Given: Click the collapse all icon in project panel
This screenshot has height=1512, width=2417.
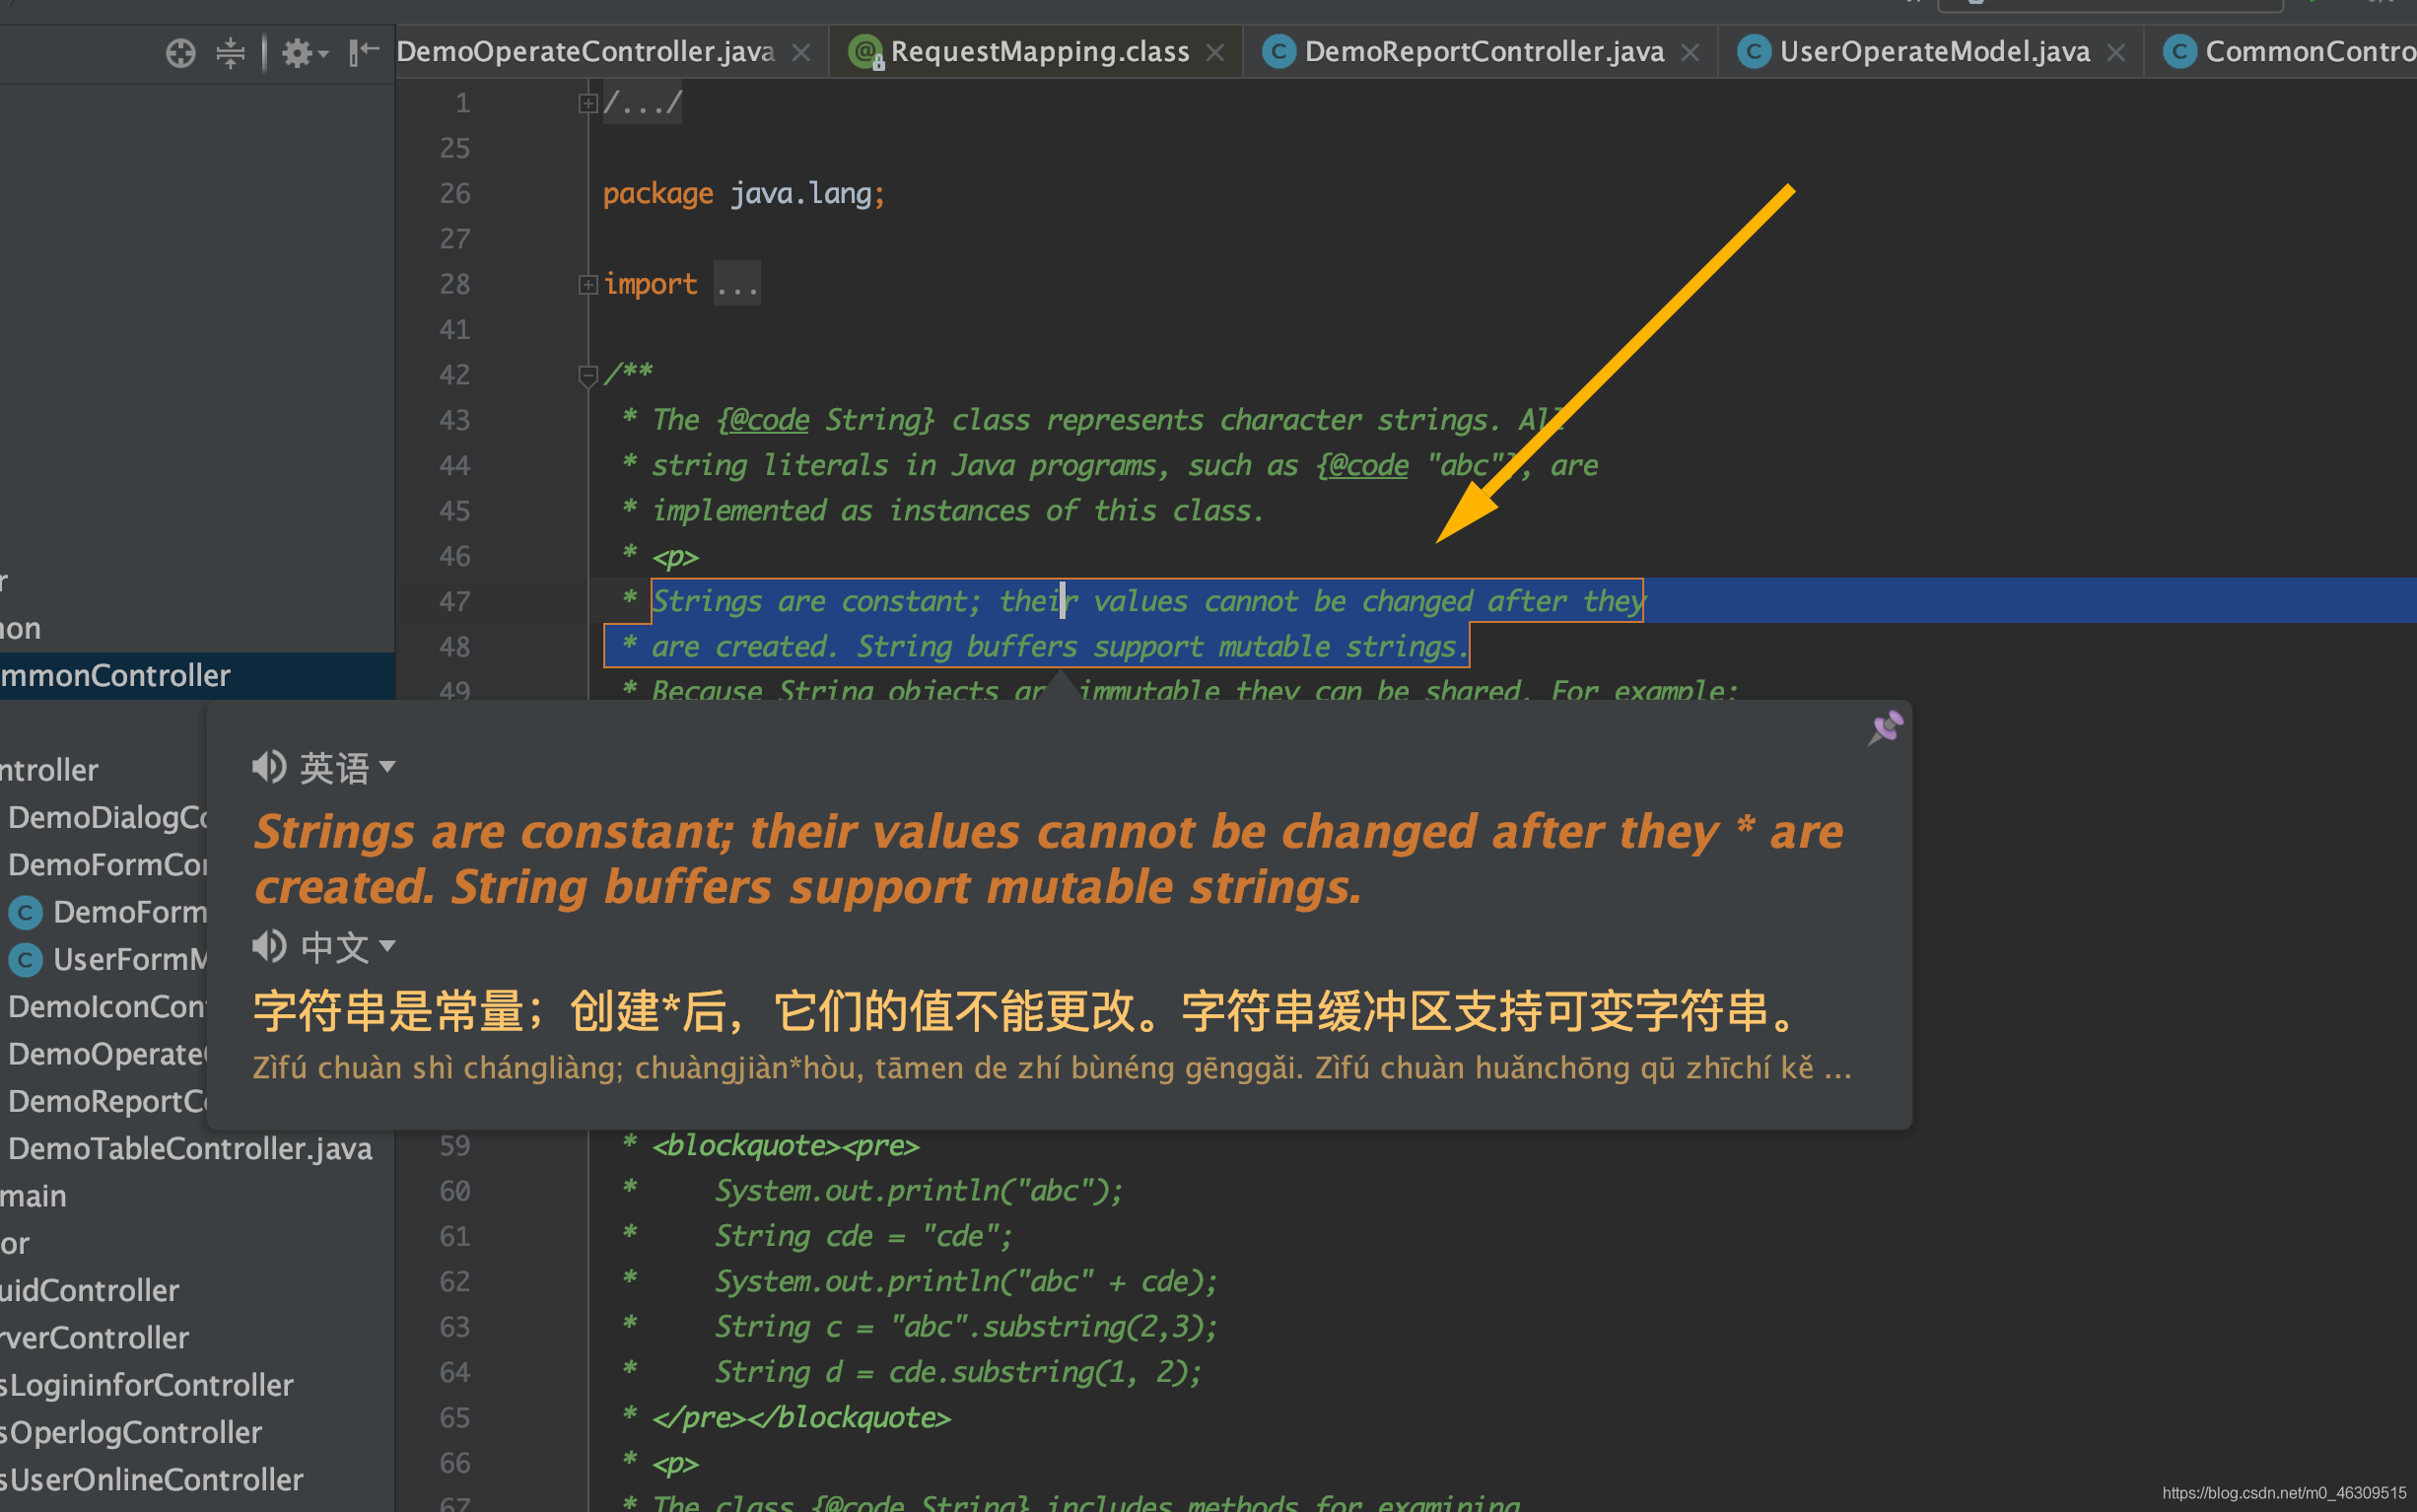Looking at the screenshot, I should pos(230,52).
